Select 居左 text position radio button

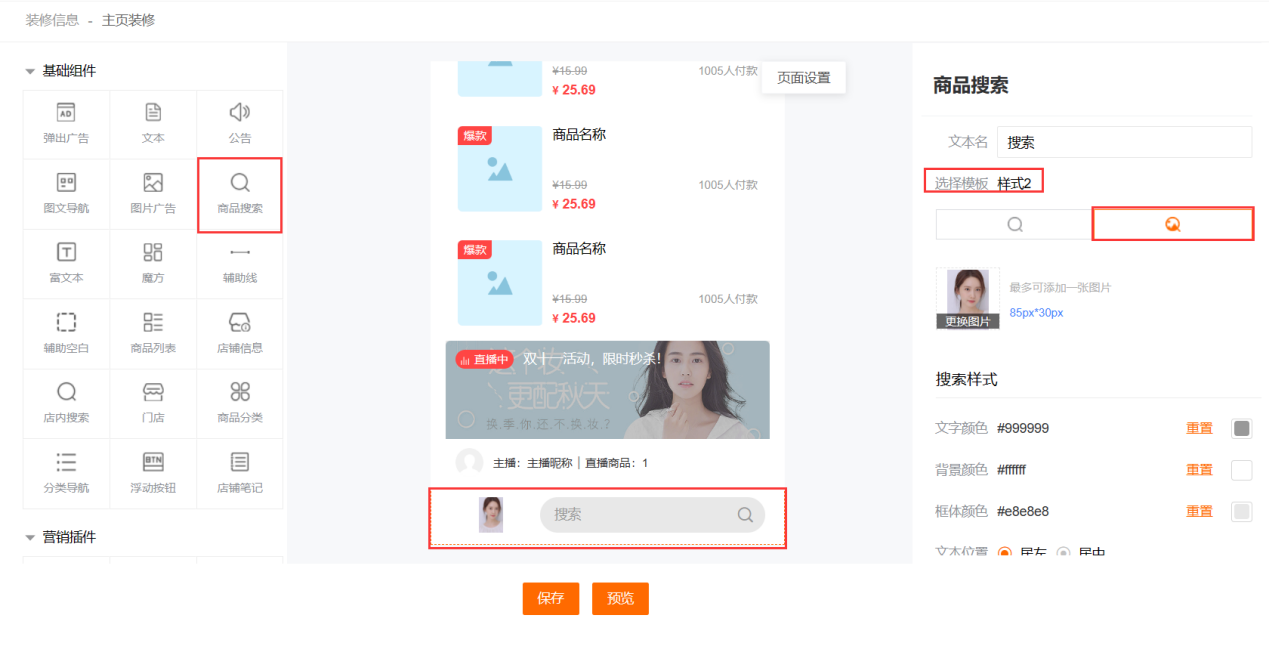point(1005,553)
